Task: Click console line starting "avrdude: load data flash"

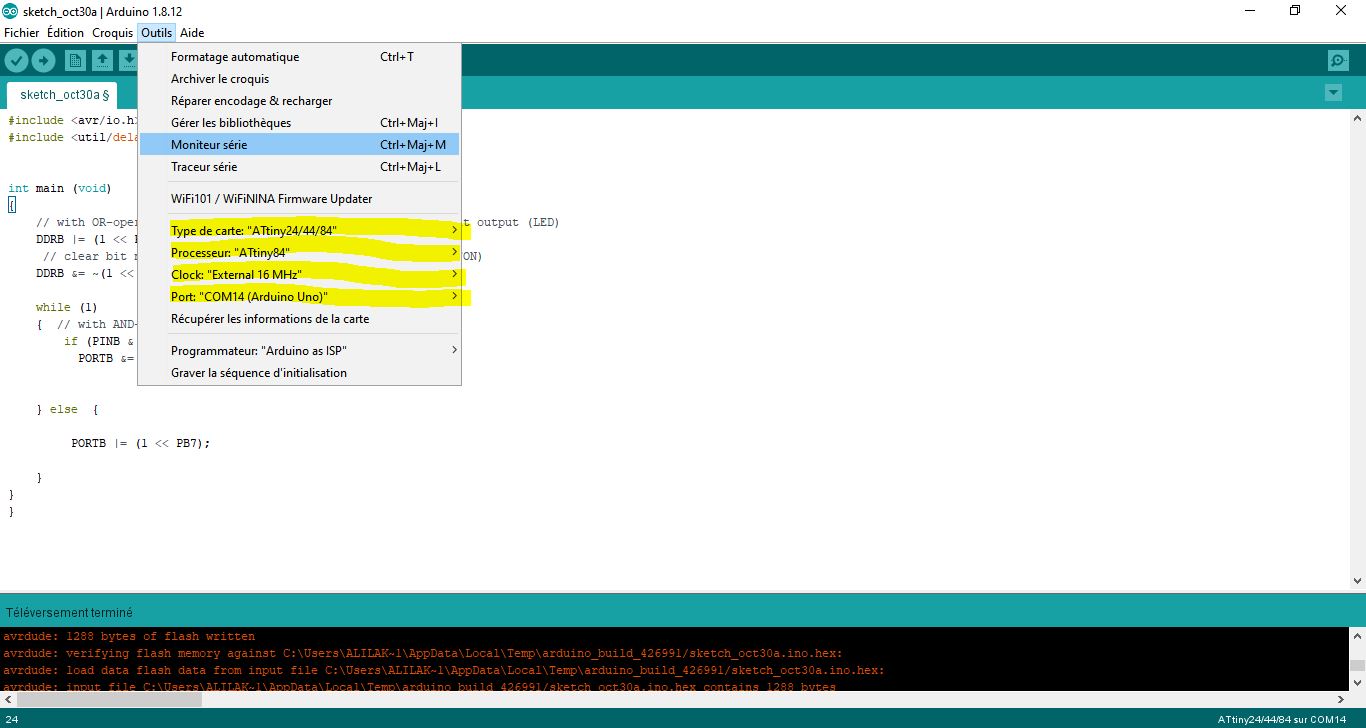Action: 444,670
